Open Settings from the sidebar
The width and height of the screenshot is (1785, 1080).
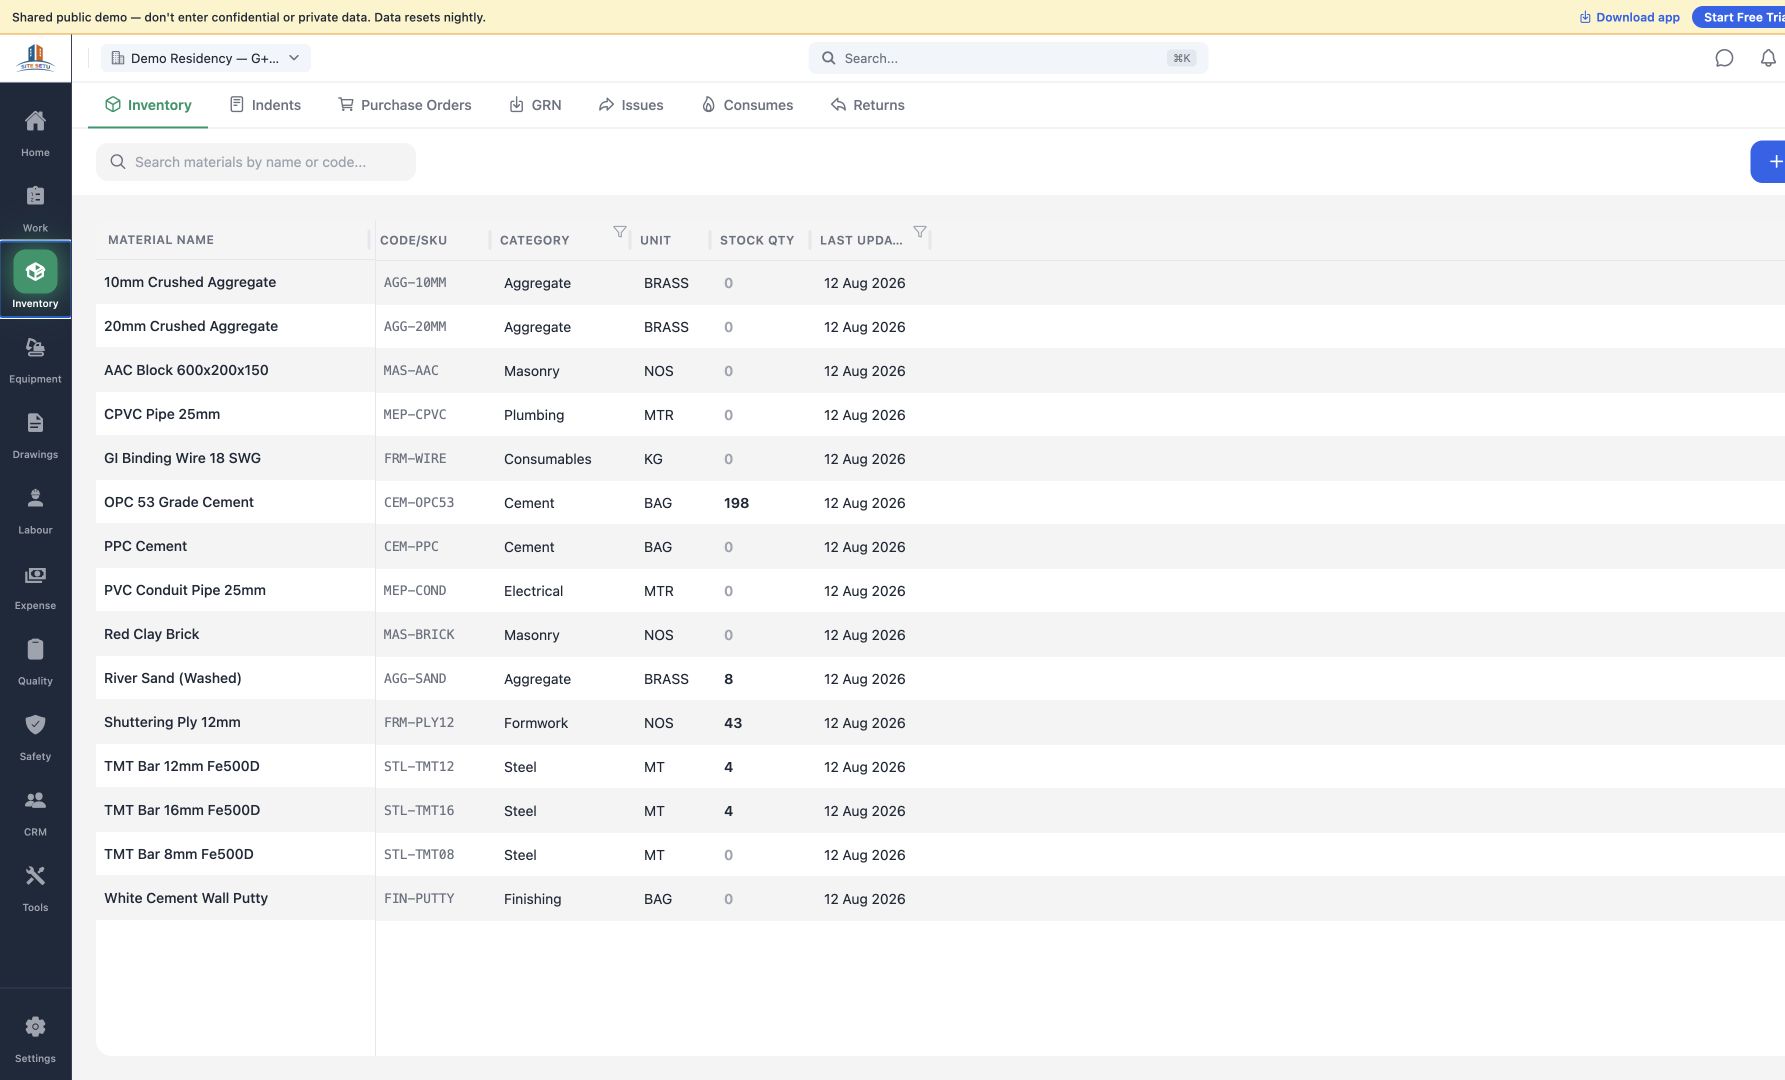35,1039
